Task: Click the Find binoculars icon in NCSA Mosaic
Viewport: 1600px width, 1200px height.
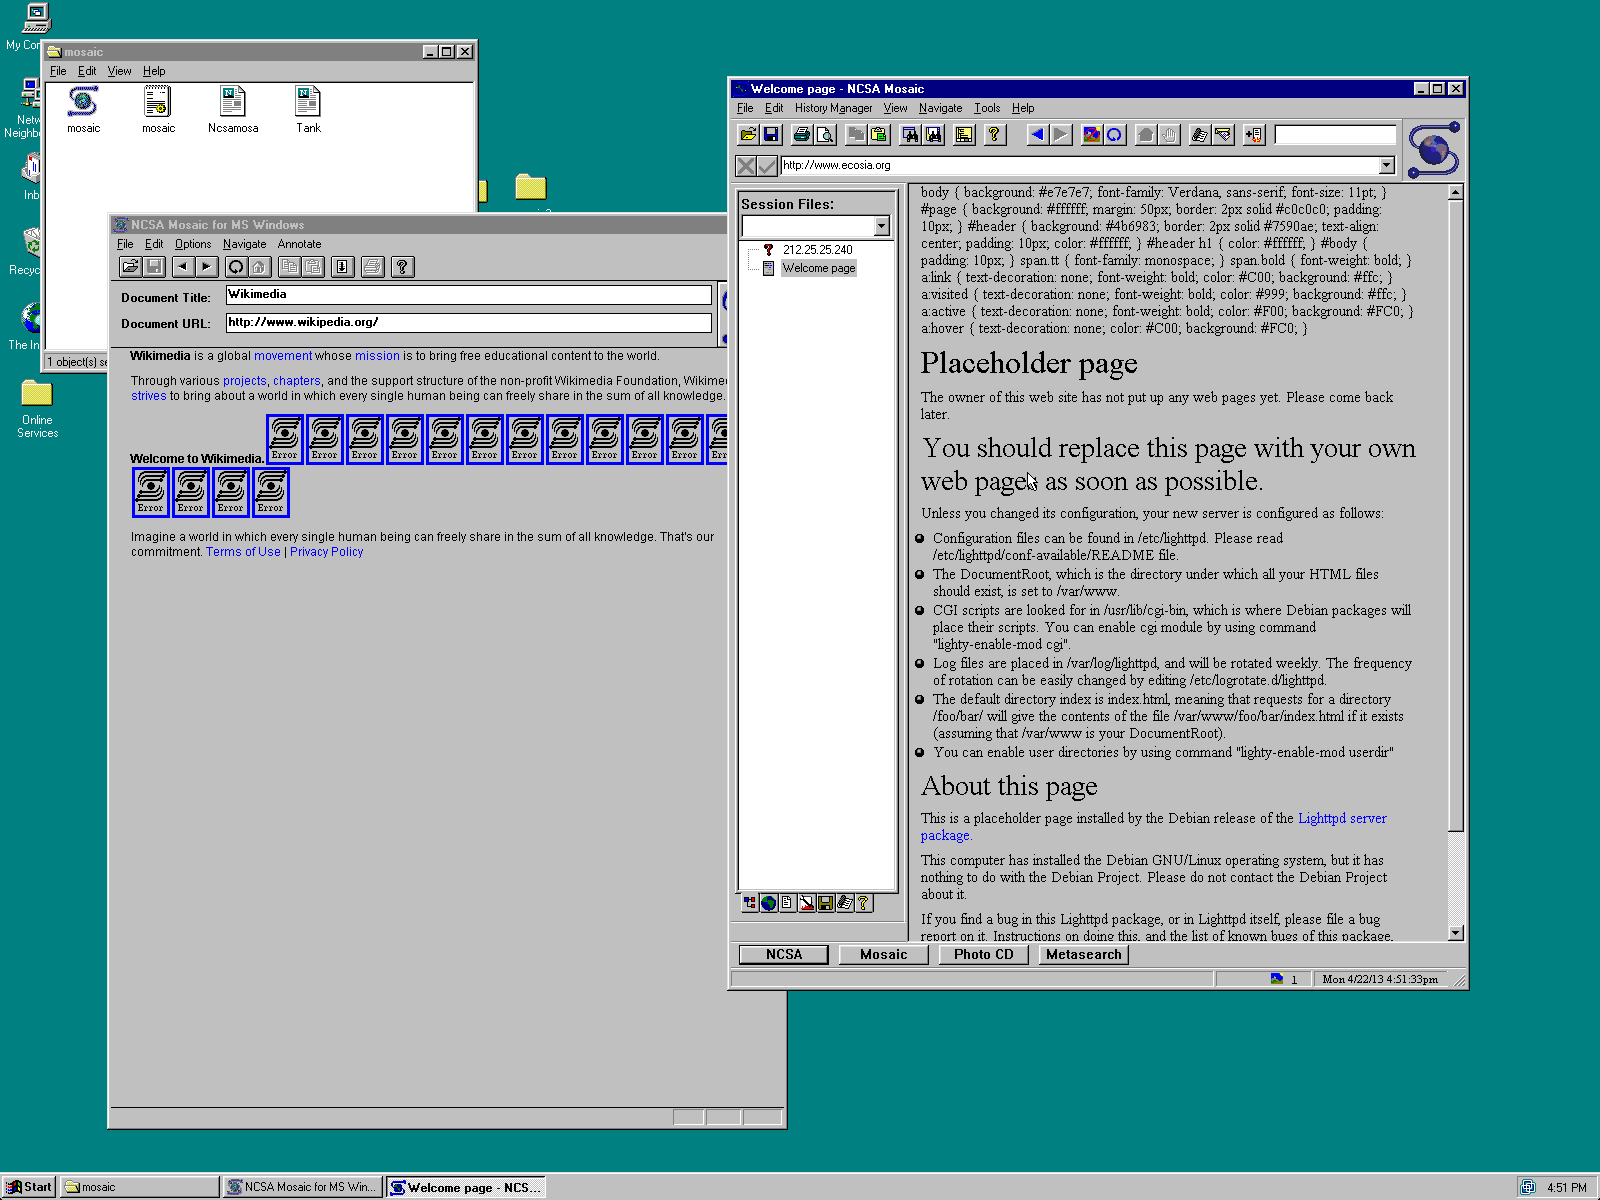Action: coord(910,134)
